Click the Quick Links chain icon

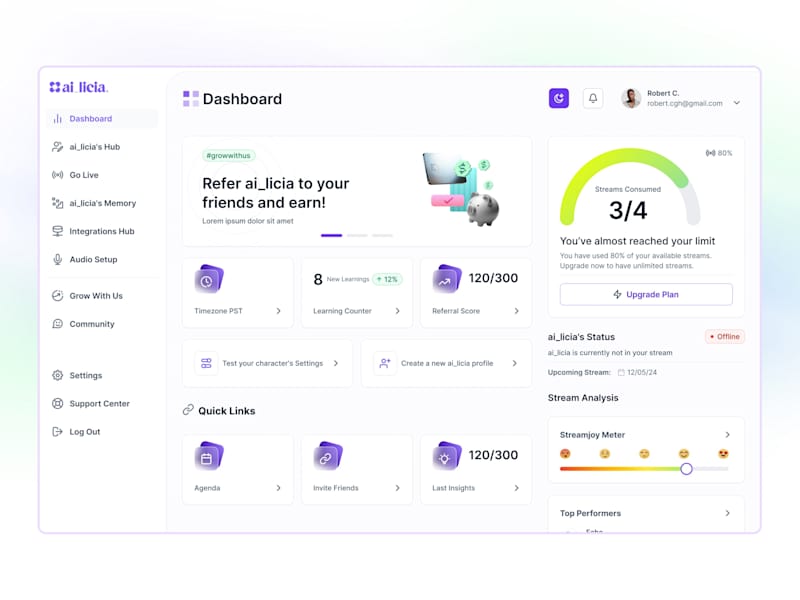(188, 410)
